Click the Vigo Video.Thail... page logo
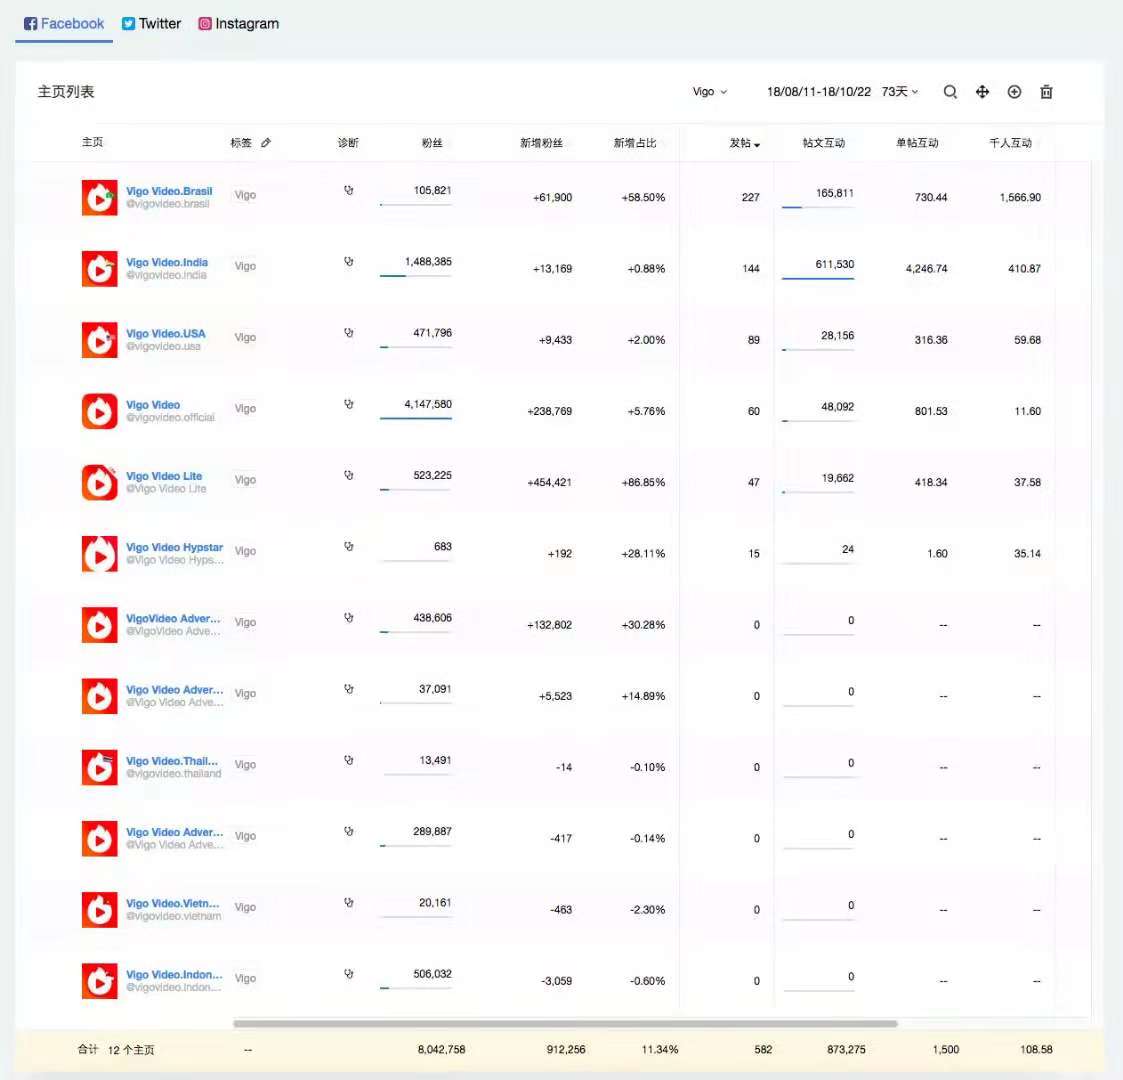Viewport: 1123px width, 1080px height. [x=100, y=767]
